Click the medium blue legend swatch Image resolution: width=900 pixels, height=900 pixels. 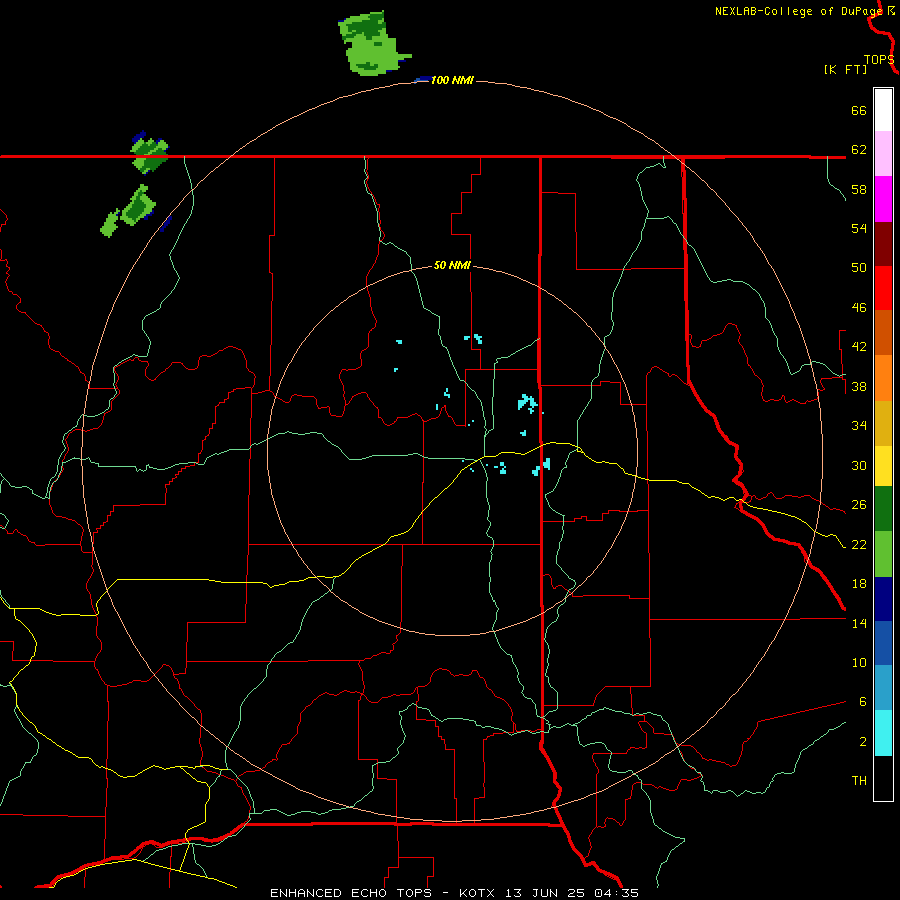click(x=883, y=643)
